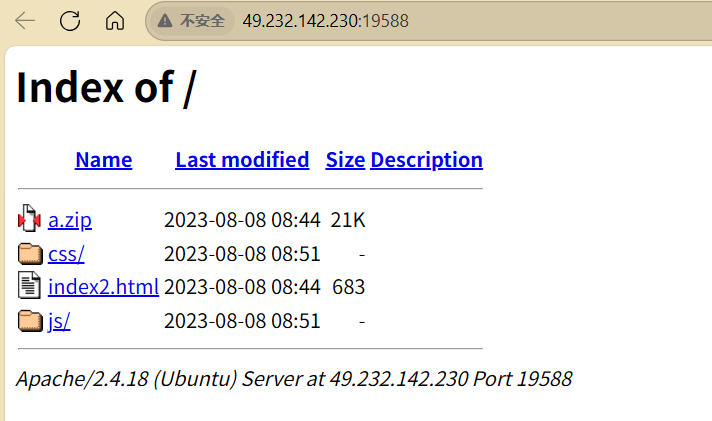Click the zip archive icon beside a.zip

pyautogui.click(x=29, y=220)
